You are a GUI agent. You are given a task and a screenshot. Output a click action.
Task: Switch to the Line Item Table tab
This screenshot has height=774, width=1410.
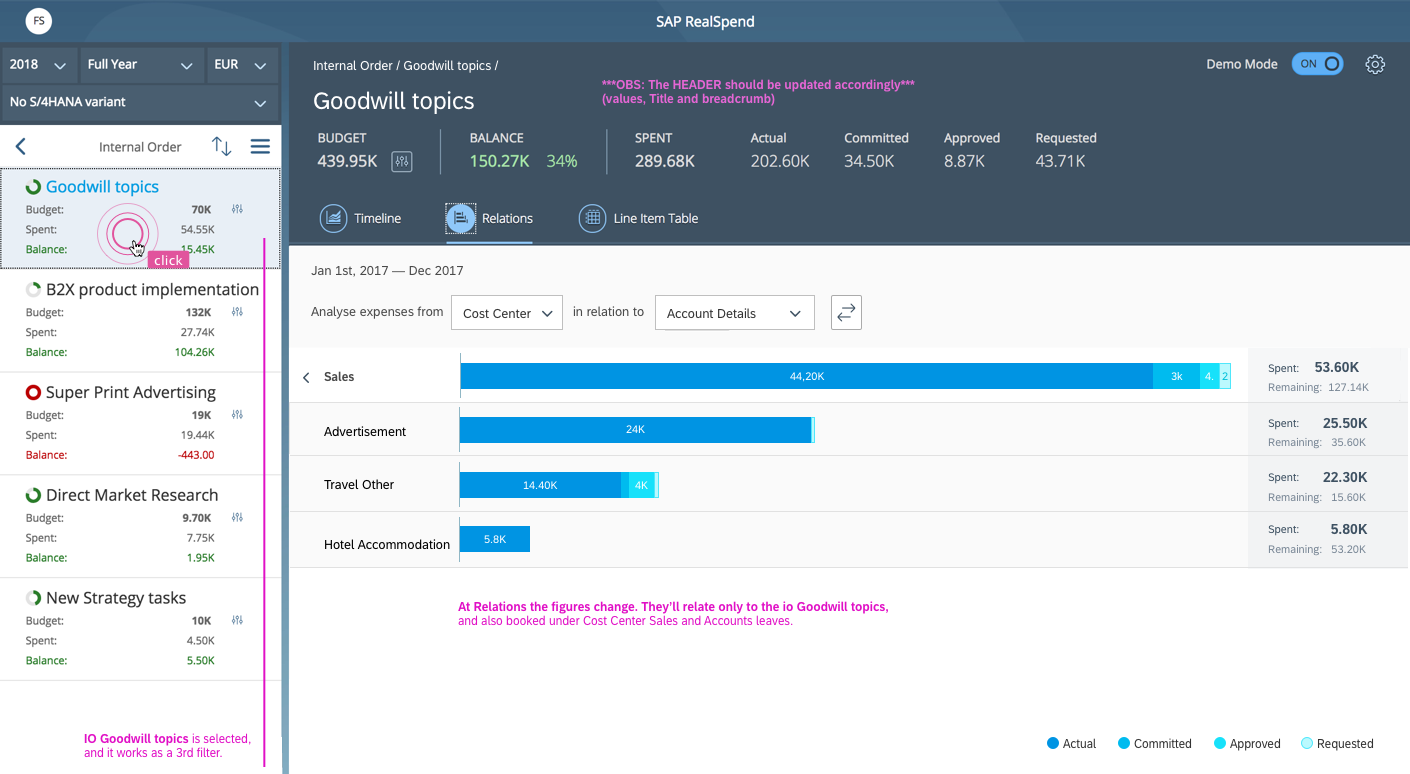point(638,218)
